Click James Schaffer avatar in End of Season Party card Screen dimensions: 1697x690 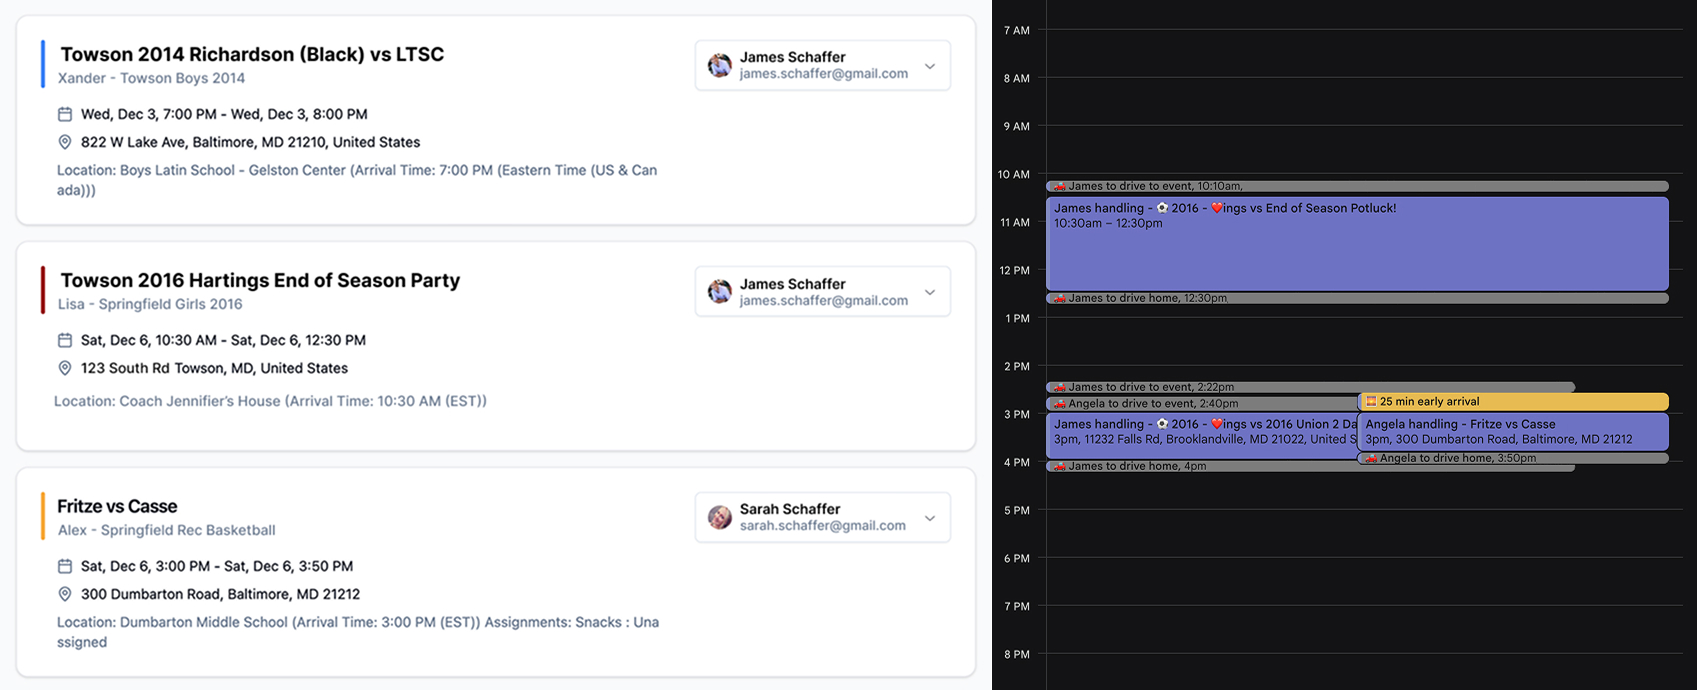(x=720, y=291)
